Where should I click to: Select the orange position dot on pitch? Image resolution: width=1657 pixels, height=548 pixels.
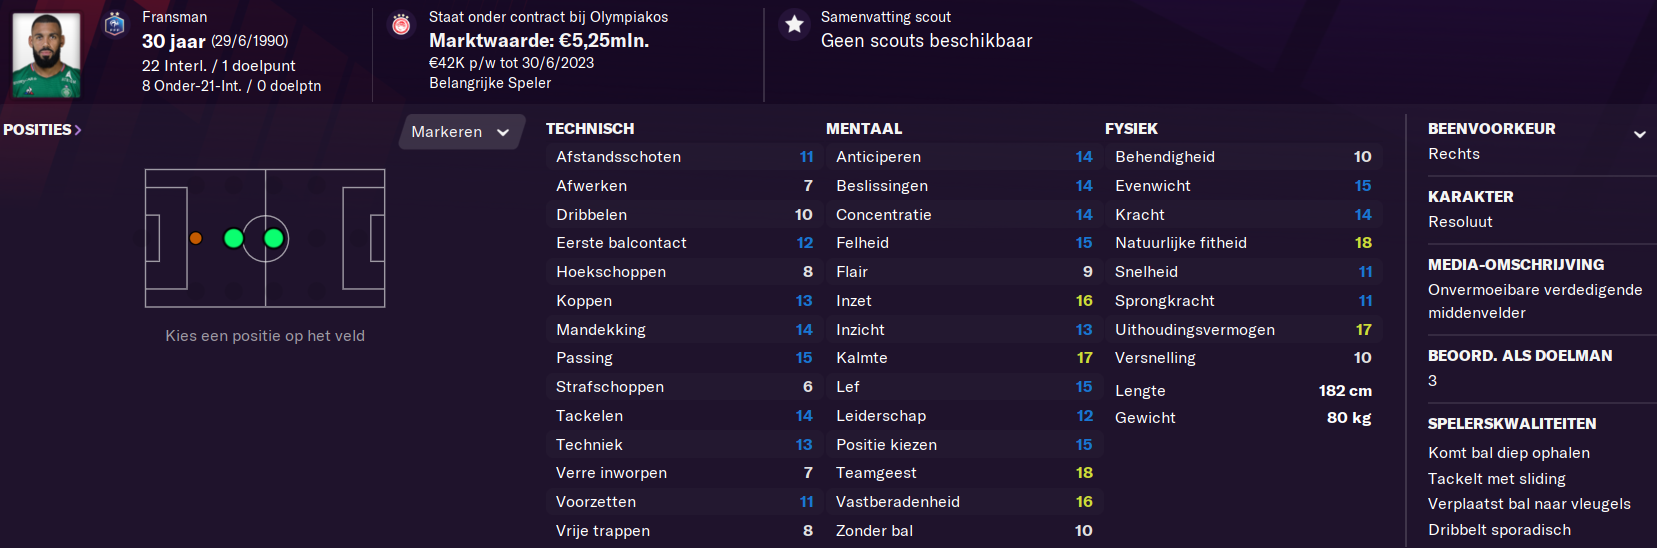pos(196,238)
